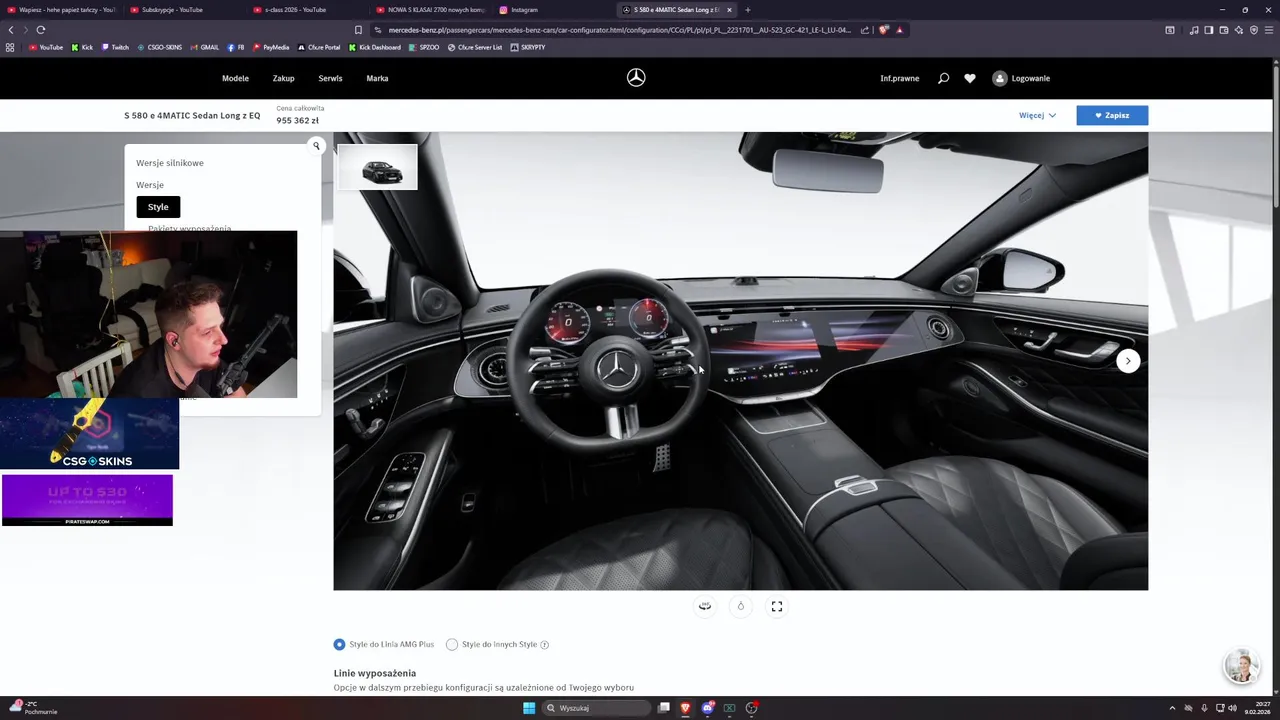Screen dimensions: 1280x720
Task: Open YouTube bookmark in bookmarks bar
Action: 46,47
